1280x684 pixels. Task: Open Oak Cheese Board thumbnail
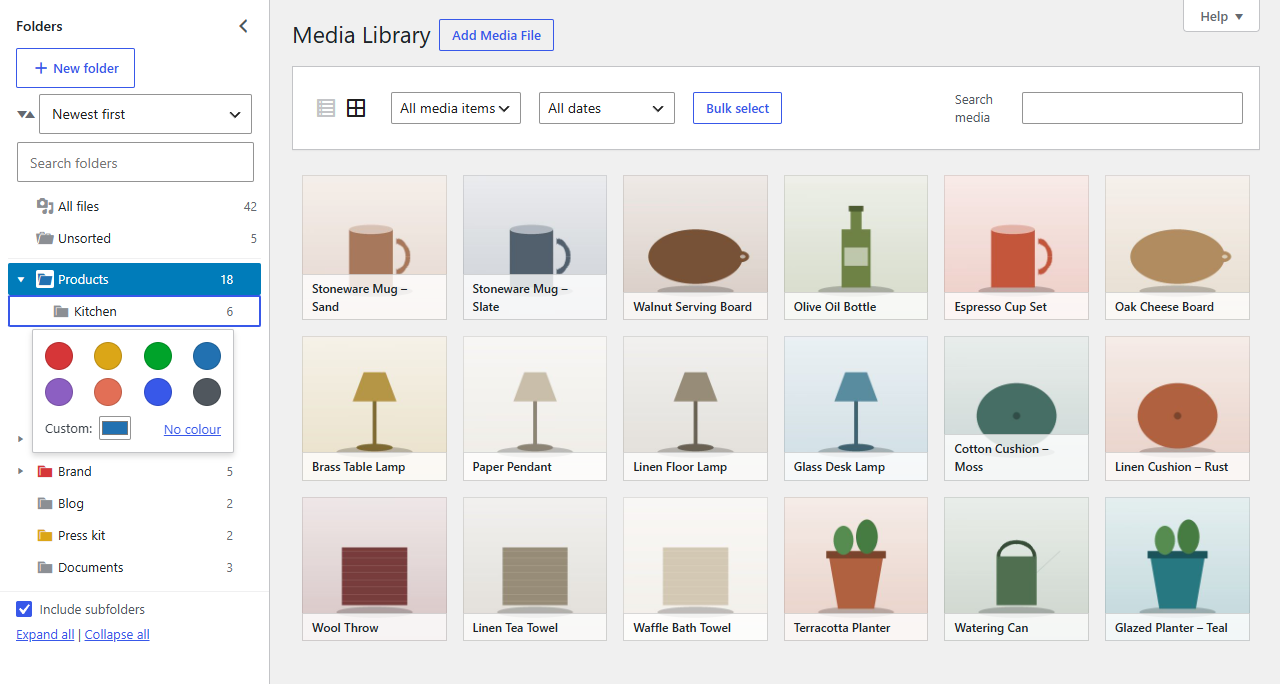click(1177, 248)
